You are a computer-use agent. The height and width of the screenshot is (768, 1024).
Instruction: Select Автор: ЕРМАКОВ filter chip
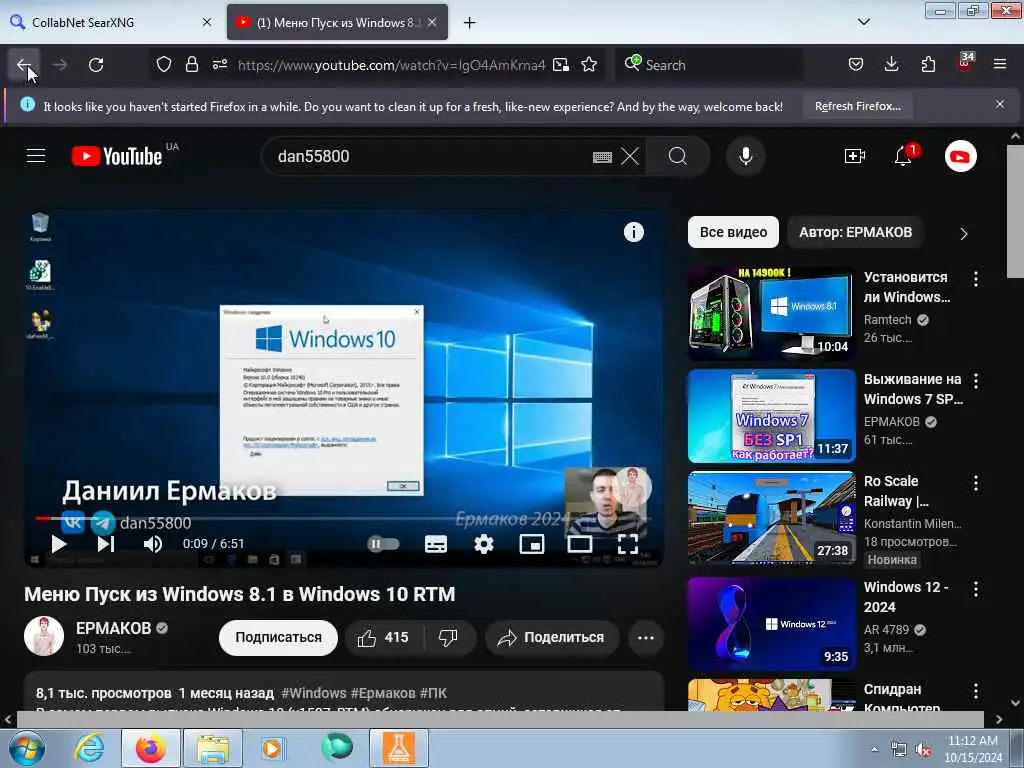coord(856,232)
